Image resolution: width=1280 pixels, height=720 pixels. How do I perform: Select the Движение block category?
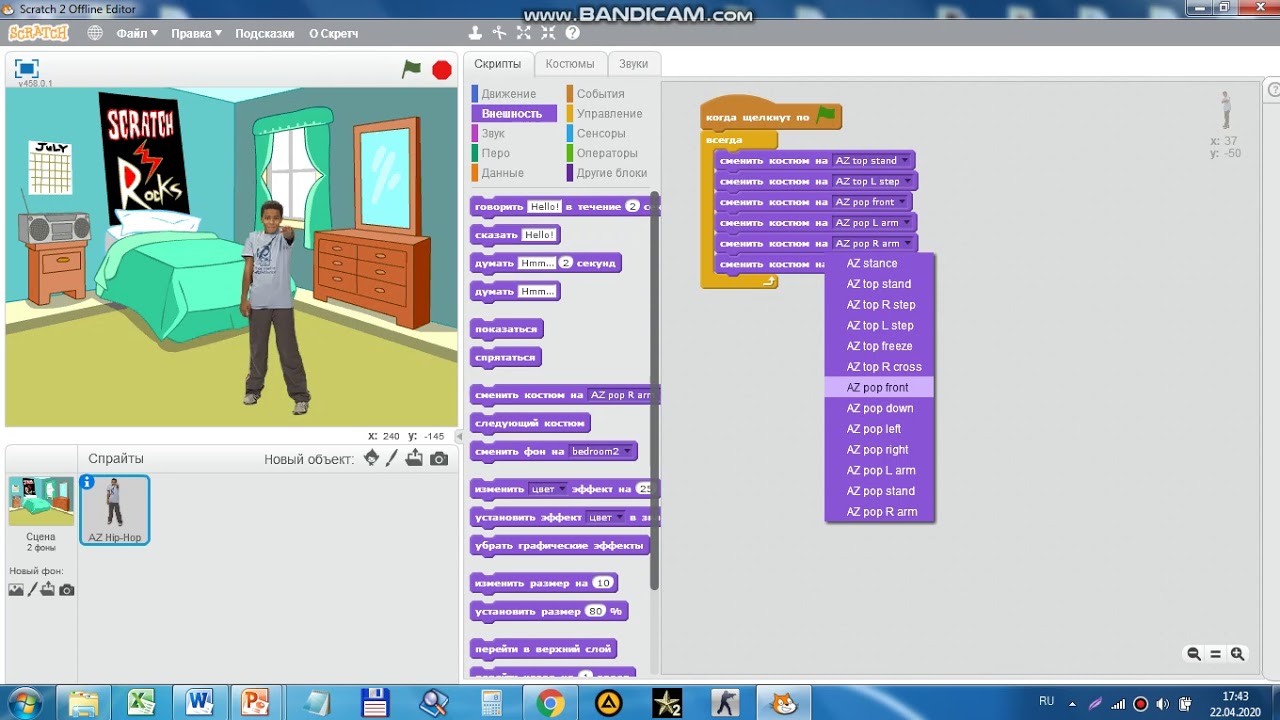click(508, 94)
